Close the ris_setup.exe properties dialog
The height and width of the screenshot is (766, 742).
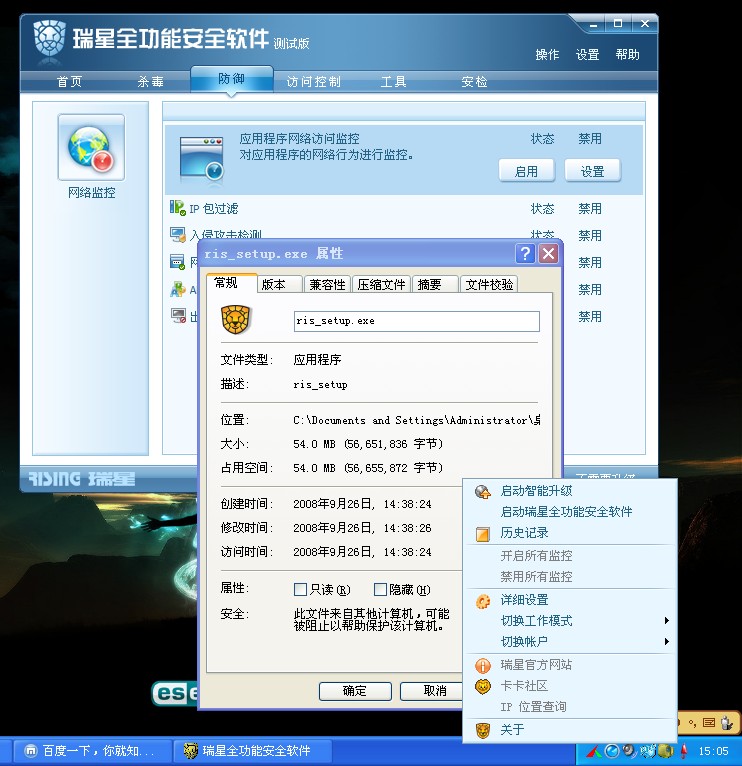click(549, 254)
